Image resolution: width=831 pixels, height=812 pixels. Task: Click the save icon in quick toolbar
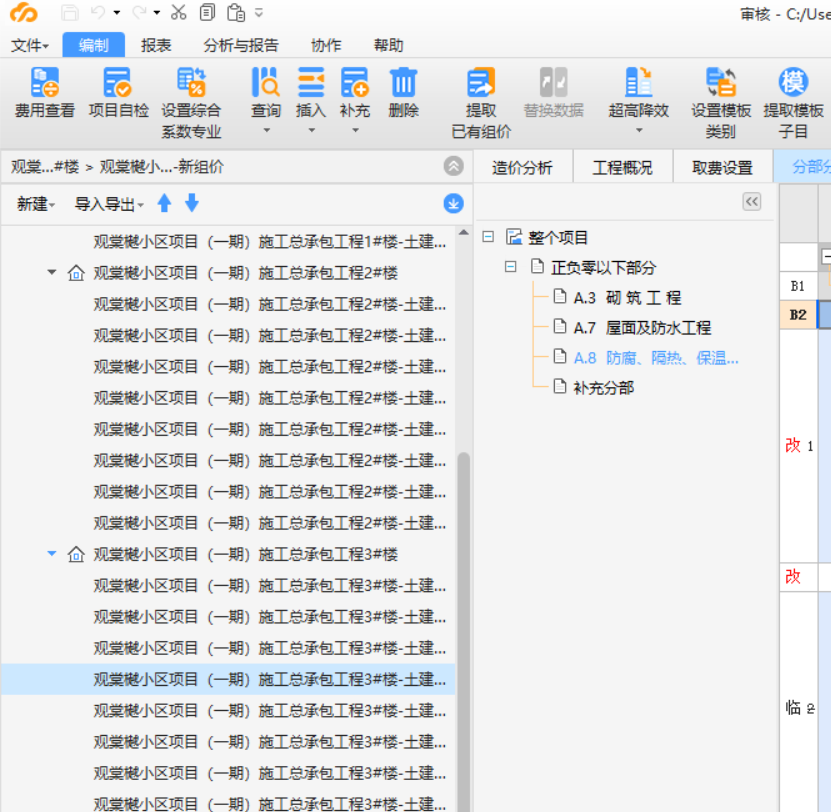point(70,13)
